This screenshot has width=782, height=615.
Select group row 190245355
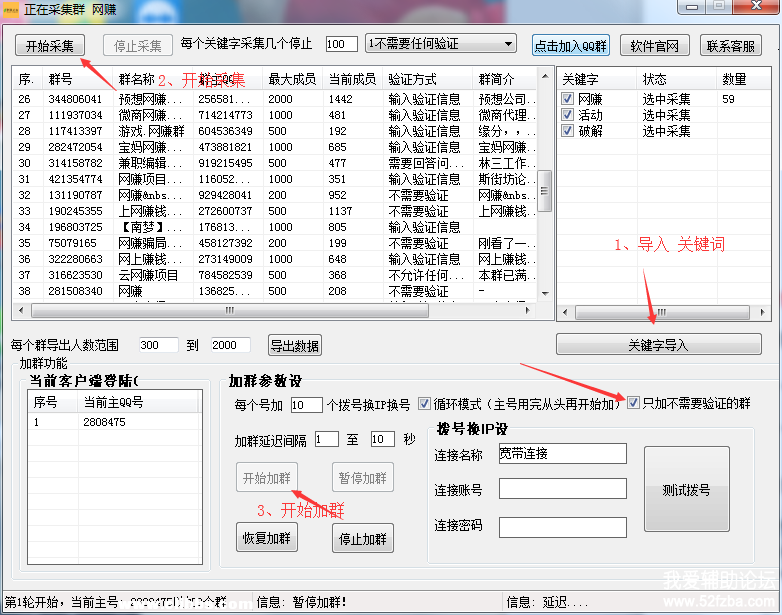click(x=275, y=210)
